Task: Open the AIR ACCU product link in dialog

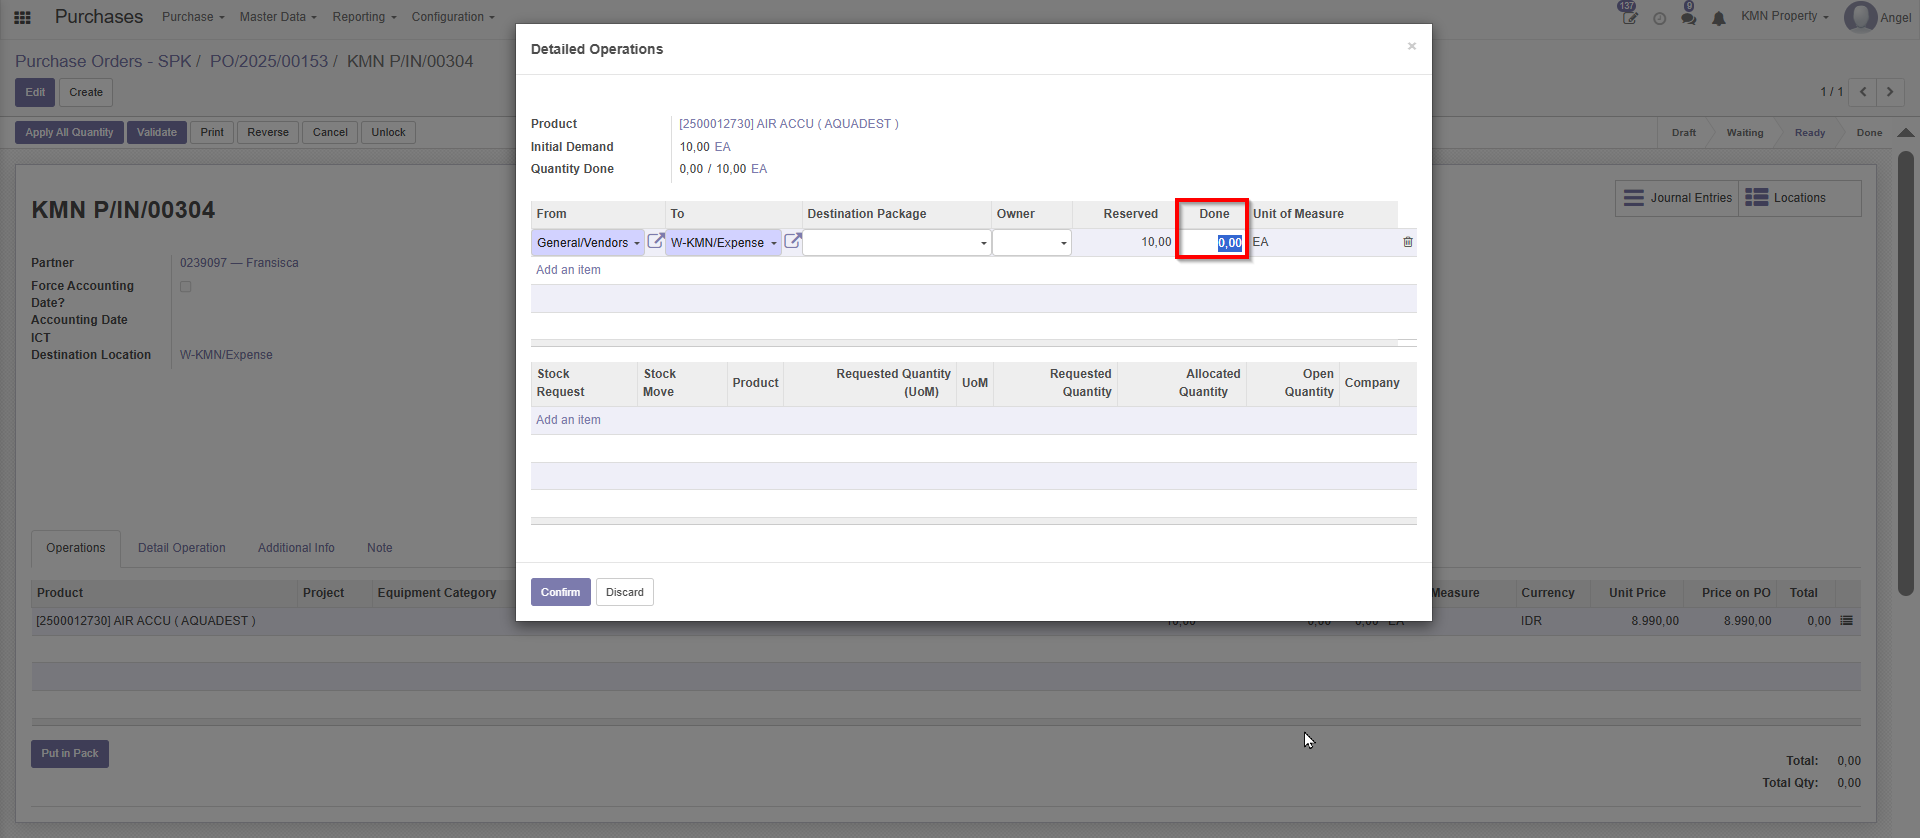Action: point(789,124)
